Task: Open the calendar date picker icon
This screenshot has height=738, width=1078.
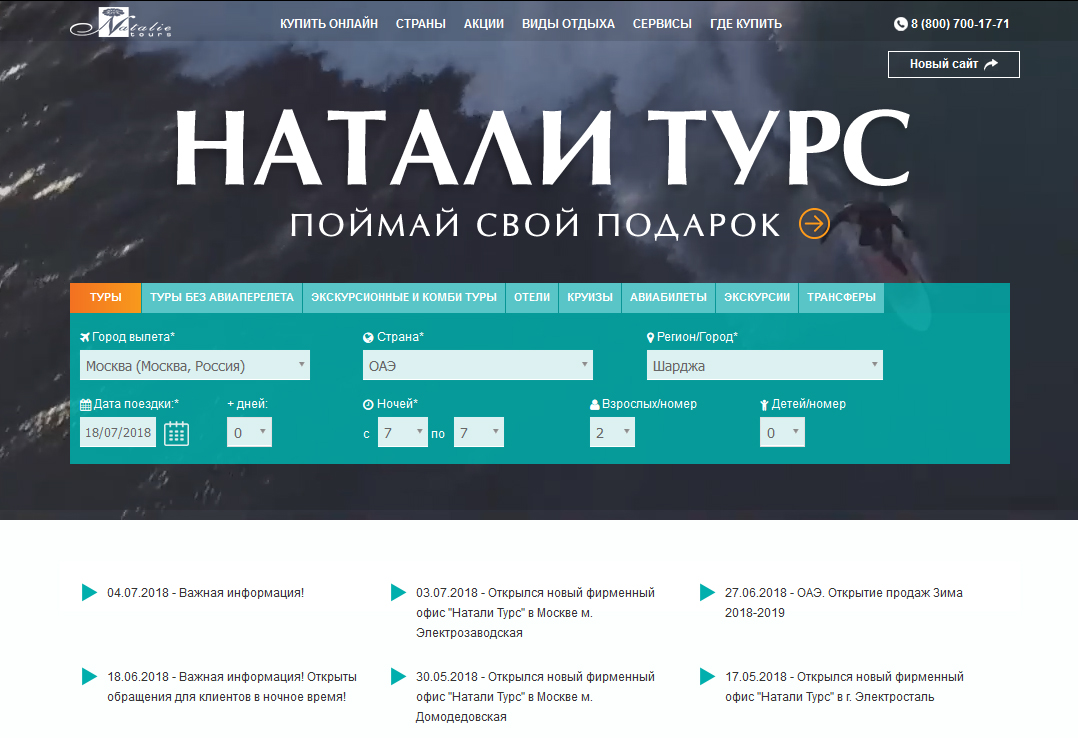Action: point(176,433)
